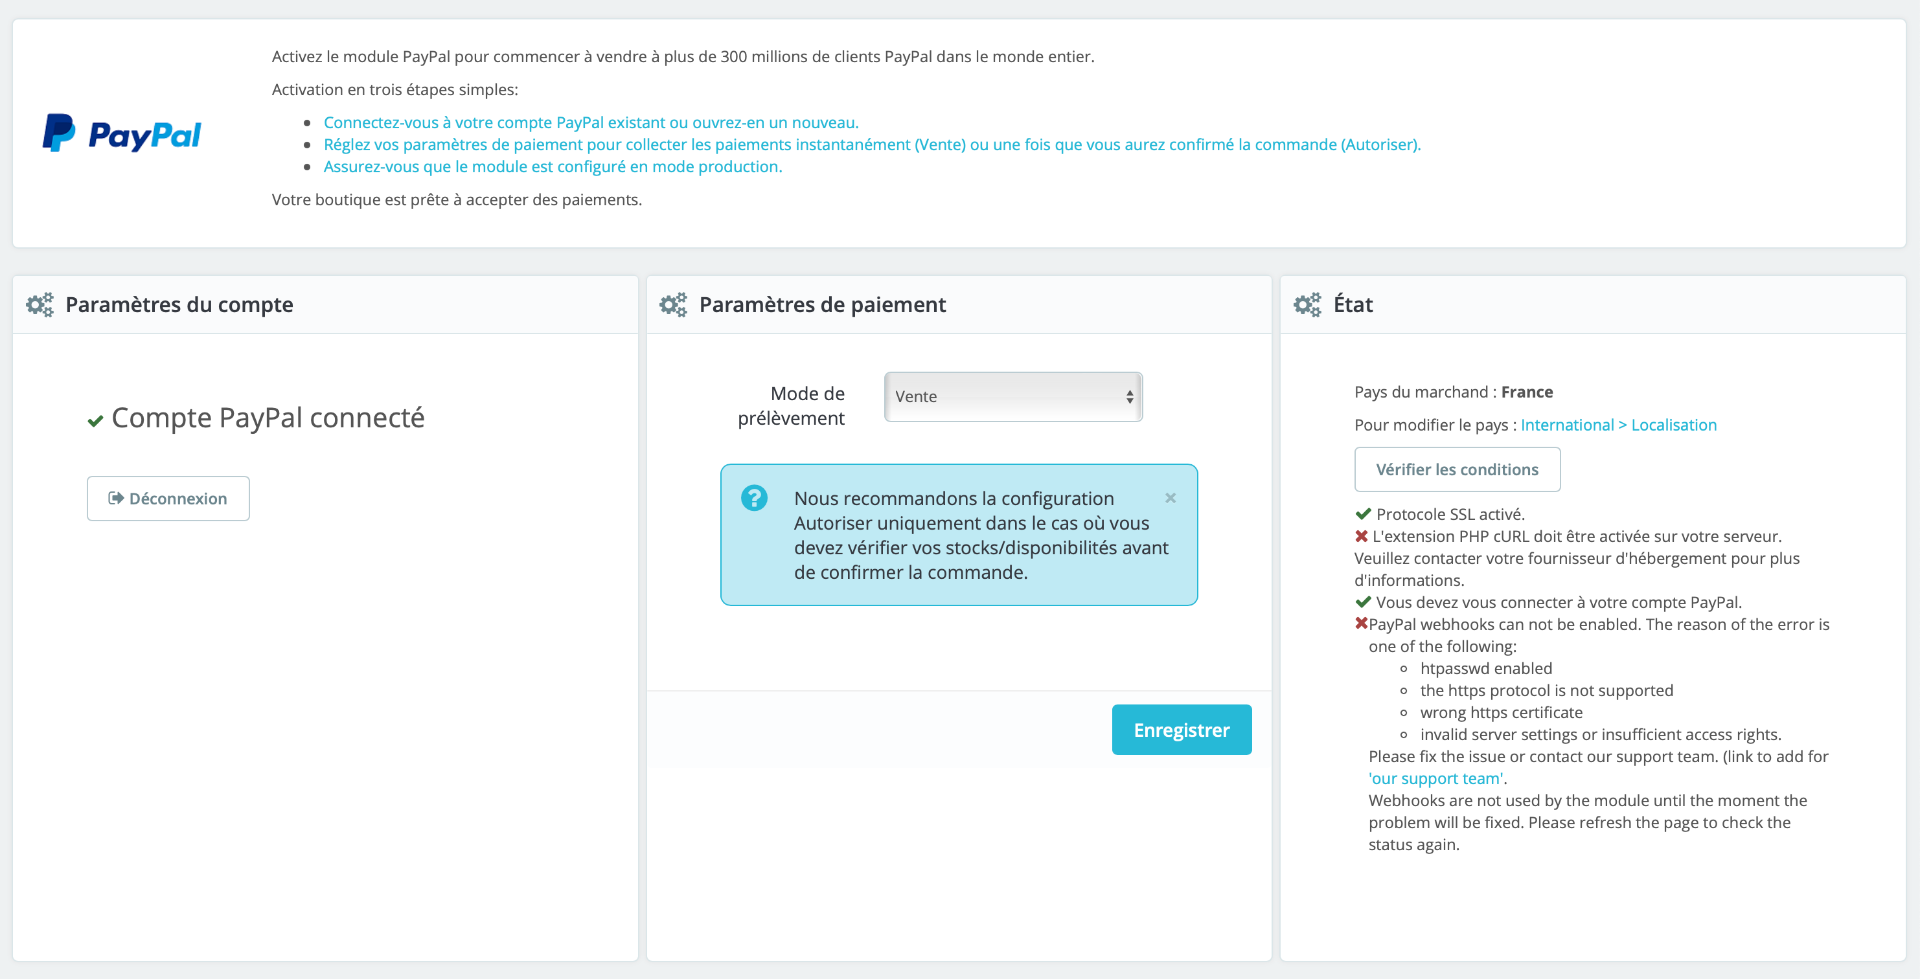The height and width of the screenshot is (979, 1920).
Task: Click the PayPal logo
Action: [122, 133]
